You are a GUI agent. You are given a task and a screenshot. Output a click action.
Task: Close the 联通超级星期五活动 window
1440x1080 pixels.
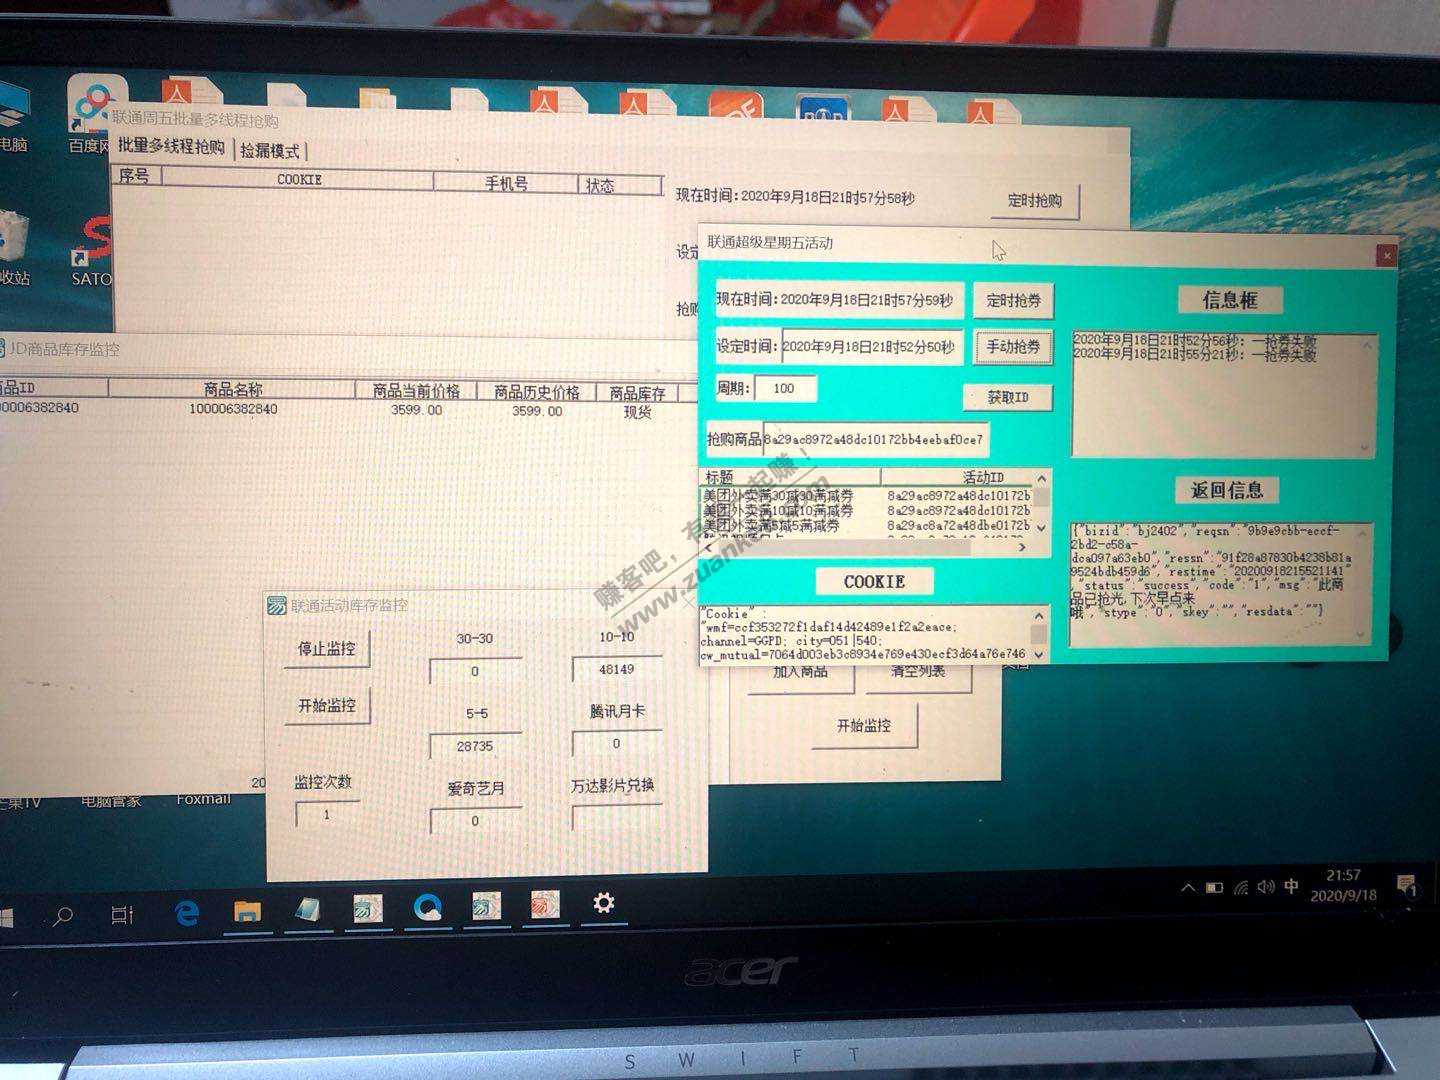(1386, 255)
